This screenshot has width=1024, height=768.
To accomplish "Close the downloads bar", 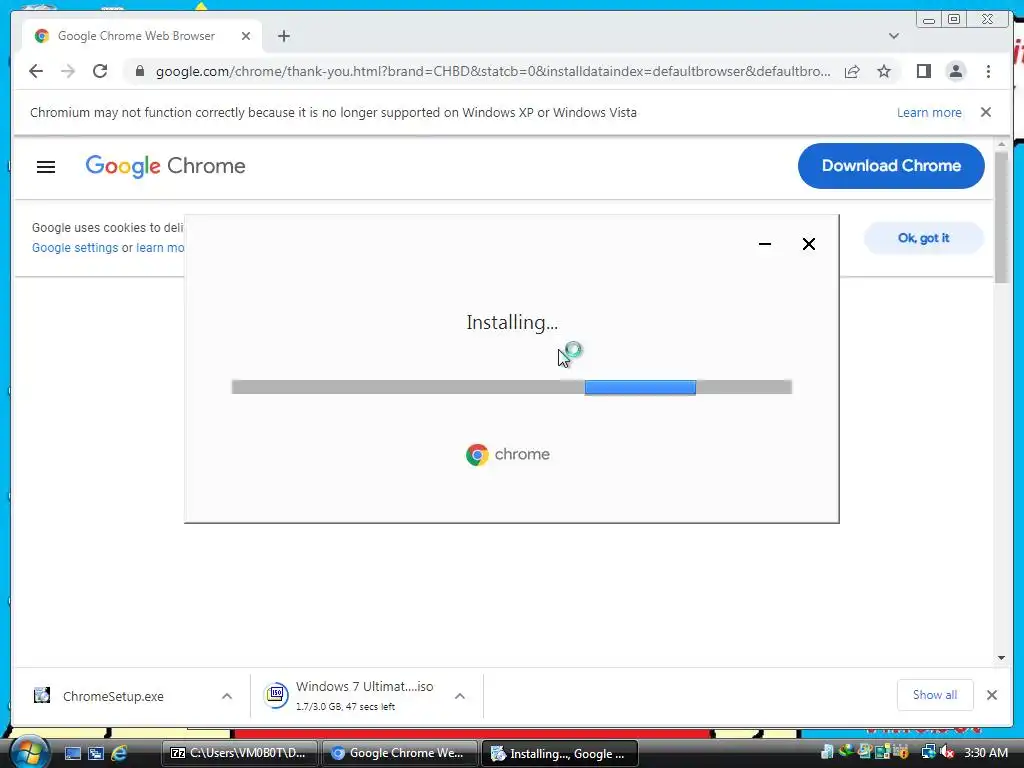I will [x=992, y=696].
